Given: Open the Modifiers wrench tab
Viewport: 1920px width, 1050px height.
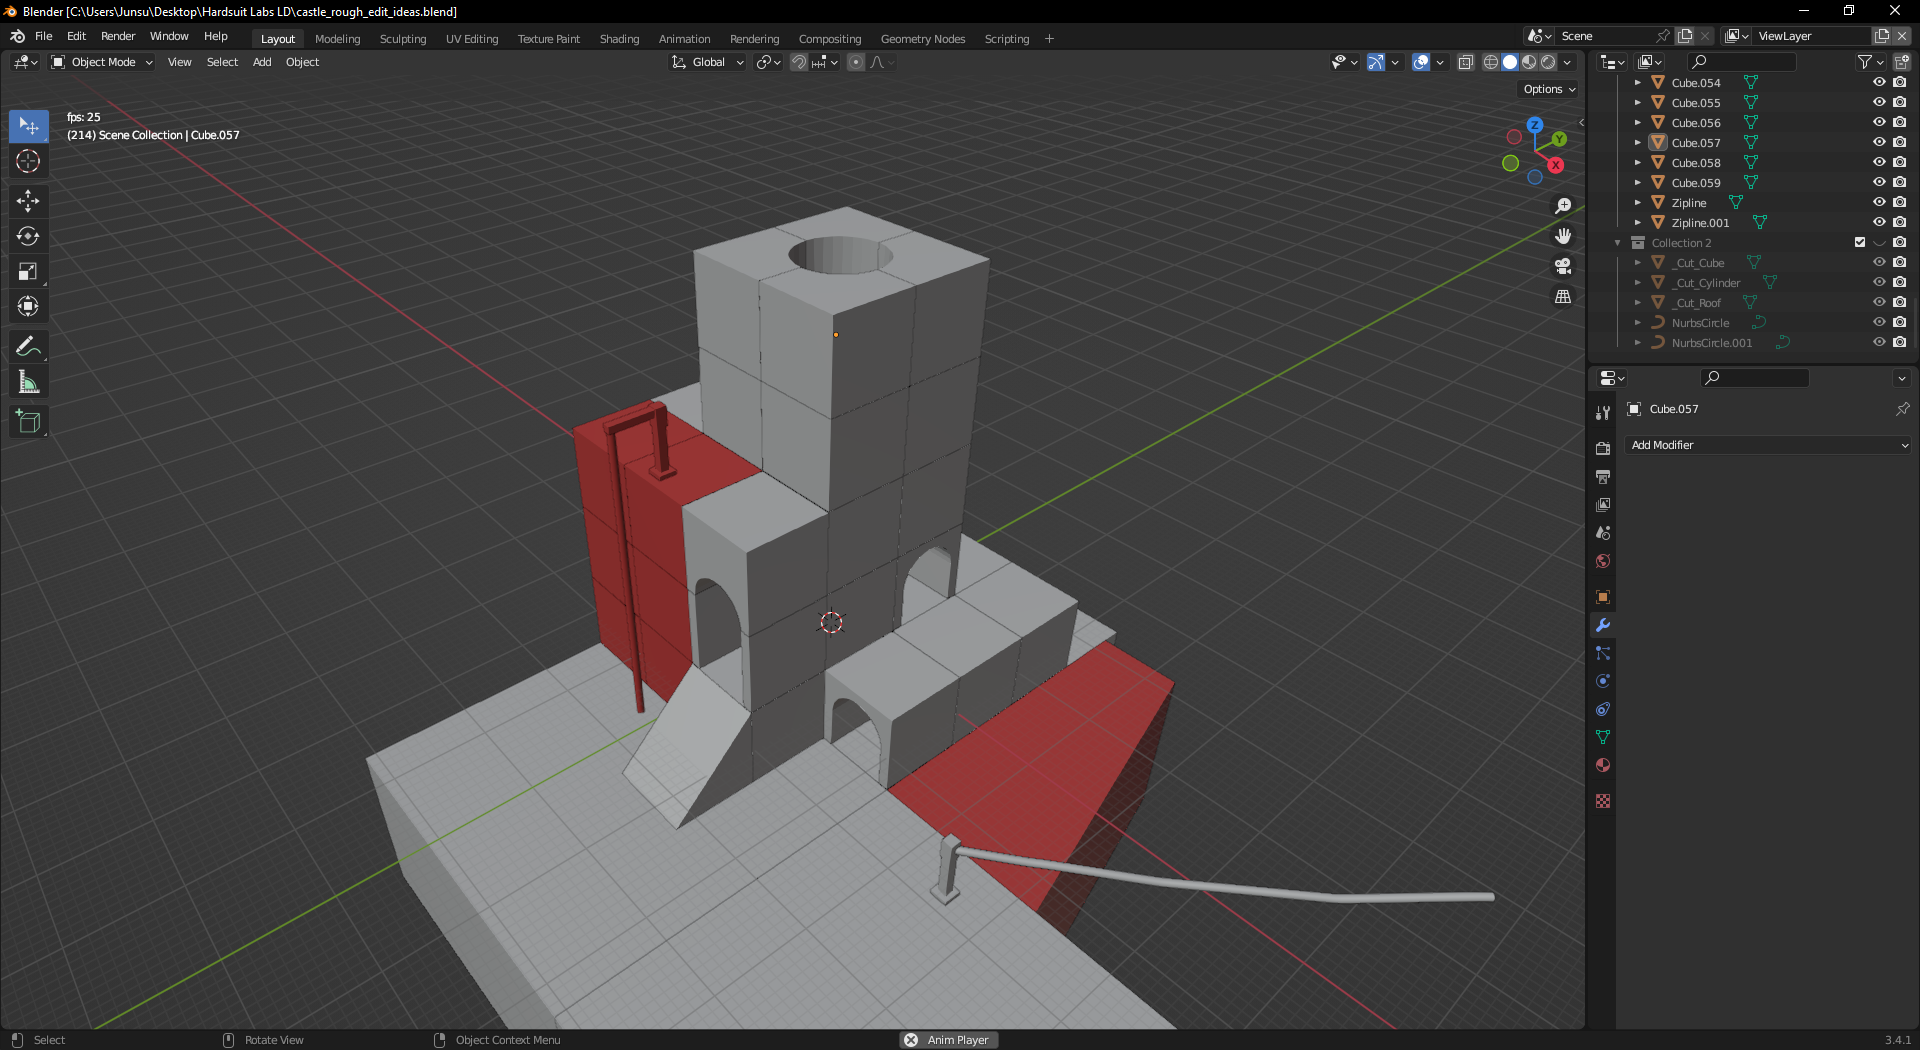Looking at the screenshot, I should pyautogui.click(x=1603, y=625).
